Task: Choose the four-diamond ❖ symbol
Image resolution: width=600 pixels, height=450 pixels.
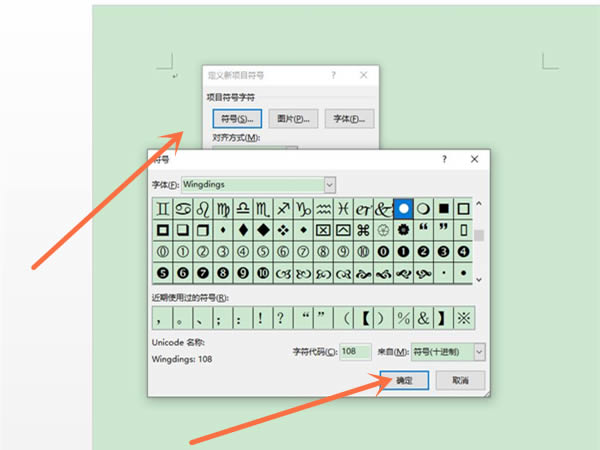Action: 283,230
